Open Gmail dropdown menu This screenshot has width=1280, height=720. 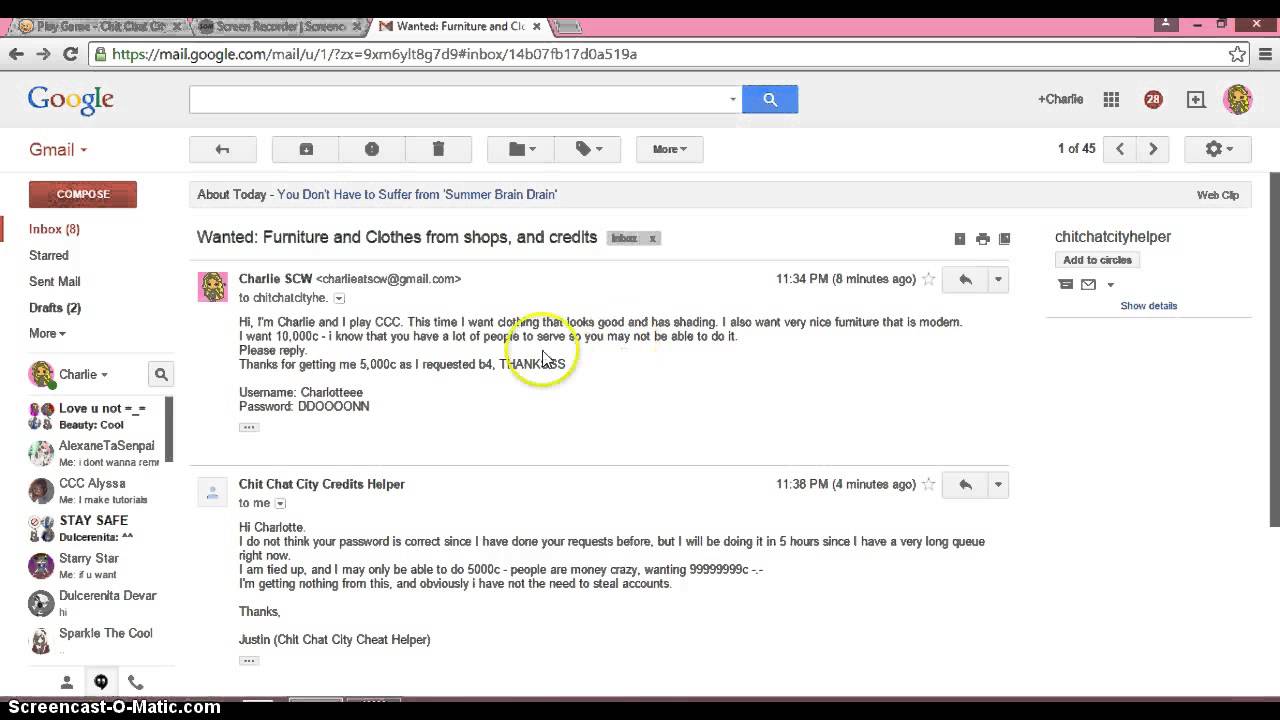(58, 149)
